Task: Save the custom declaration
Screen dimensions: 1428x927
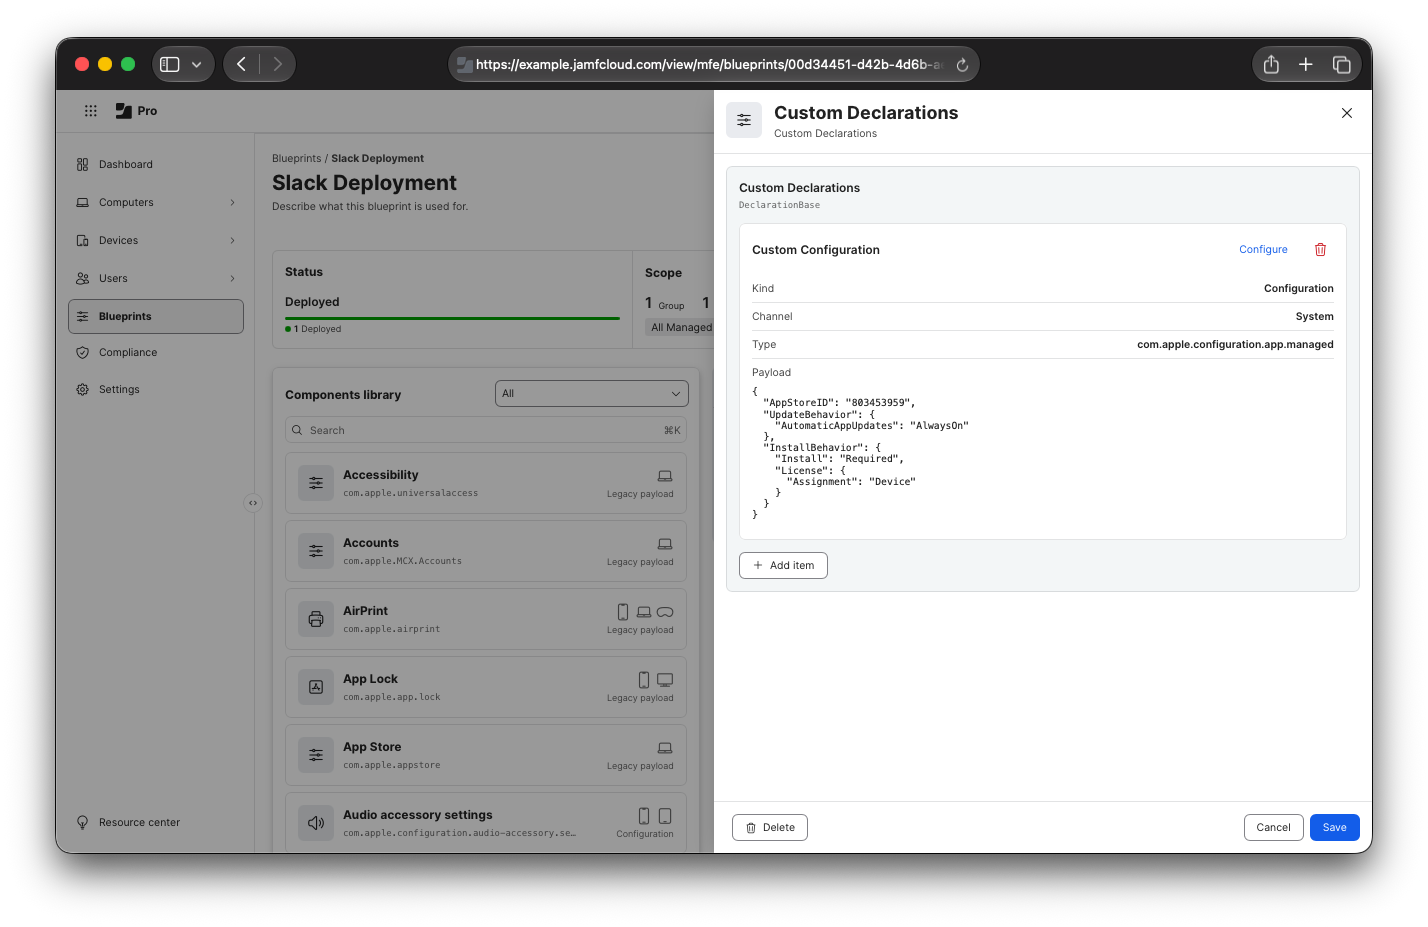Action: click(x=1334, y=828)
